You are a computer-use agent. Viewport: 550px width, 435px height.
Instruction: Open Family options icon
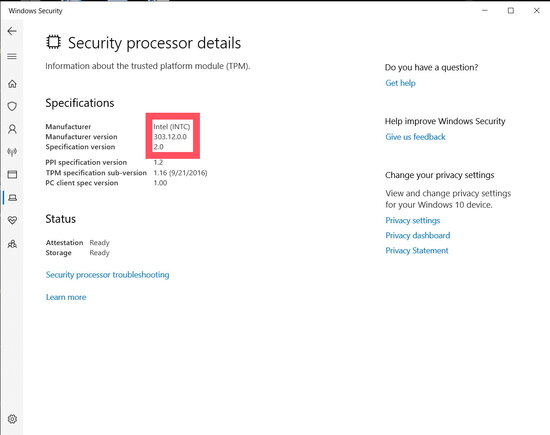click(x=12, y=243)
